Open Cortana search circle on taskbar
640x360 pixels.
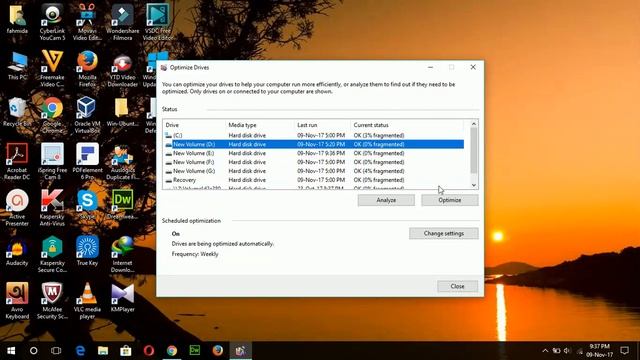click(33, 351)
